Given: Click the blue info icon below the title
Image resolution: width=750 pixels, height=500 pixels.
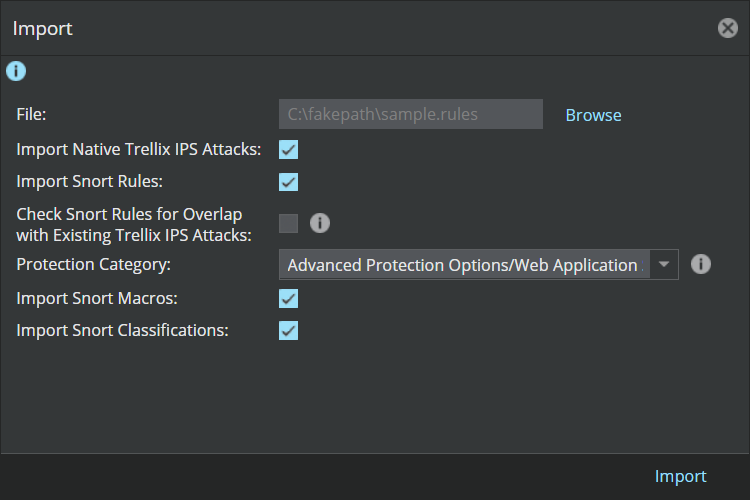Looking at the screenshot, I should pyautogui.click(x=16, y=71).
